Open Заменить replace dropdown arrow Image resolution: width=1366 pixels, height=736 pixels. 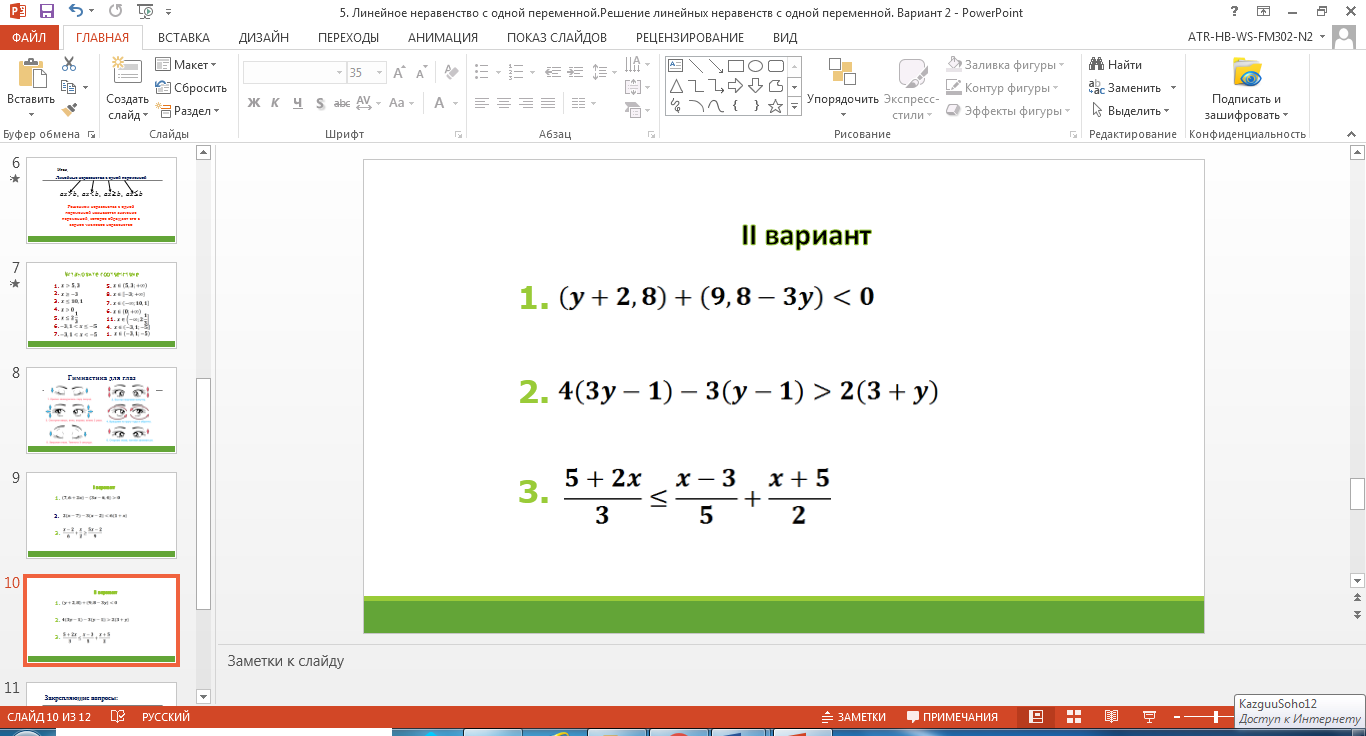click(1174, 88)
